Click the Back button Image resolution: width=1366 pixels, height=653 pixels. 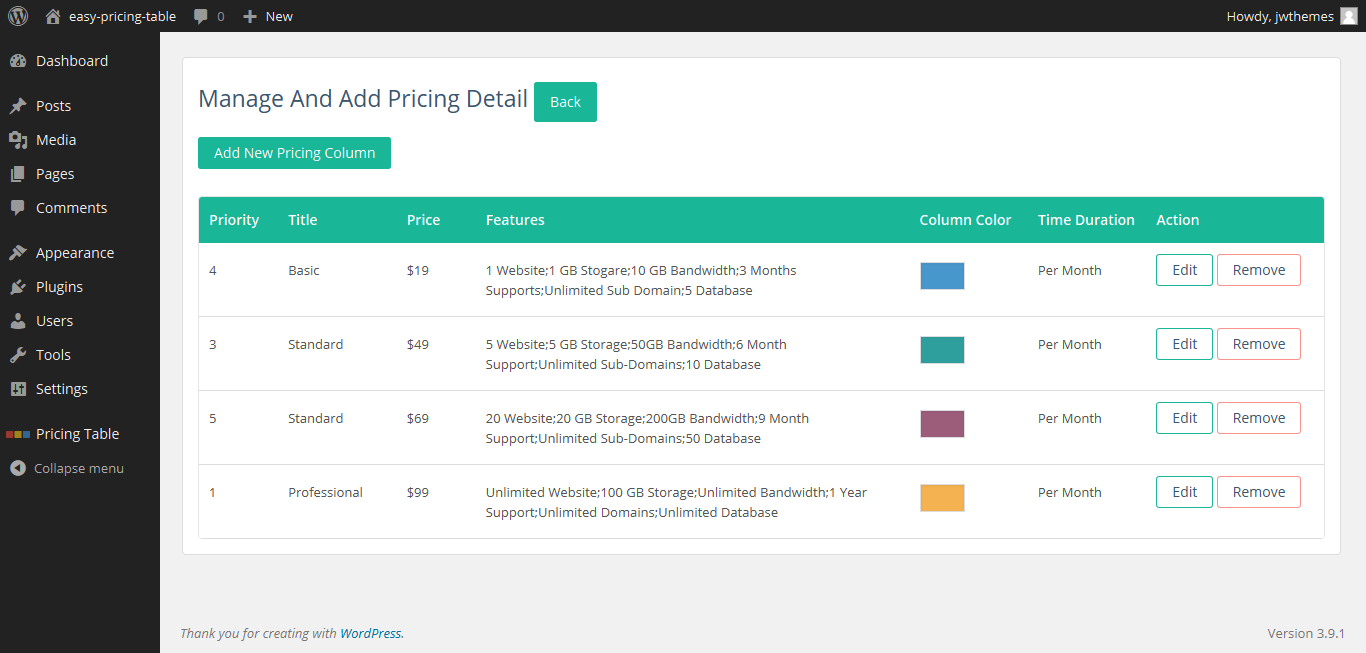coord(565,102)
